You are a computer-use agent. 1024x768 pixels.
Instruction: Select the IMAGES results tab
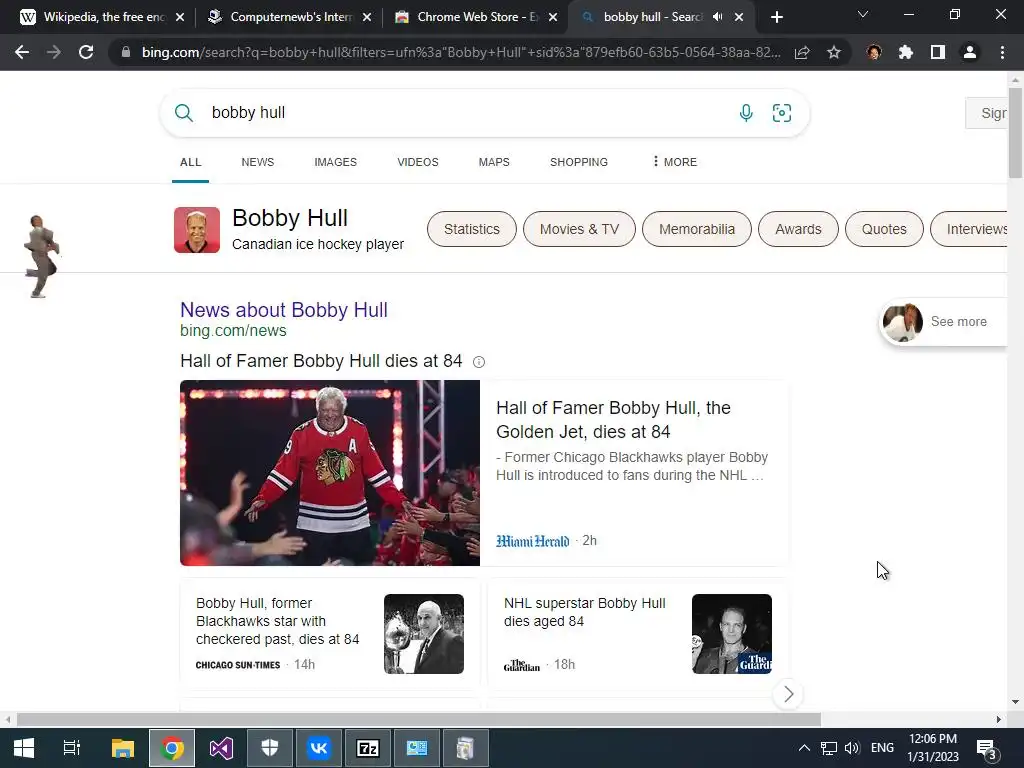point(336,162)
